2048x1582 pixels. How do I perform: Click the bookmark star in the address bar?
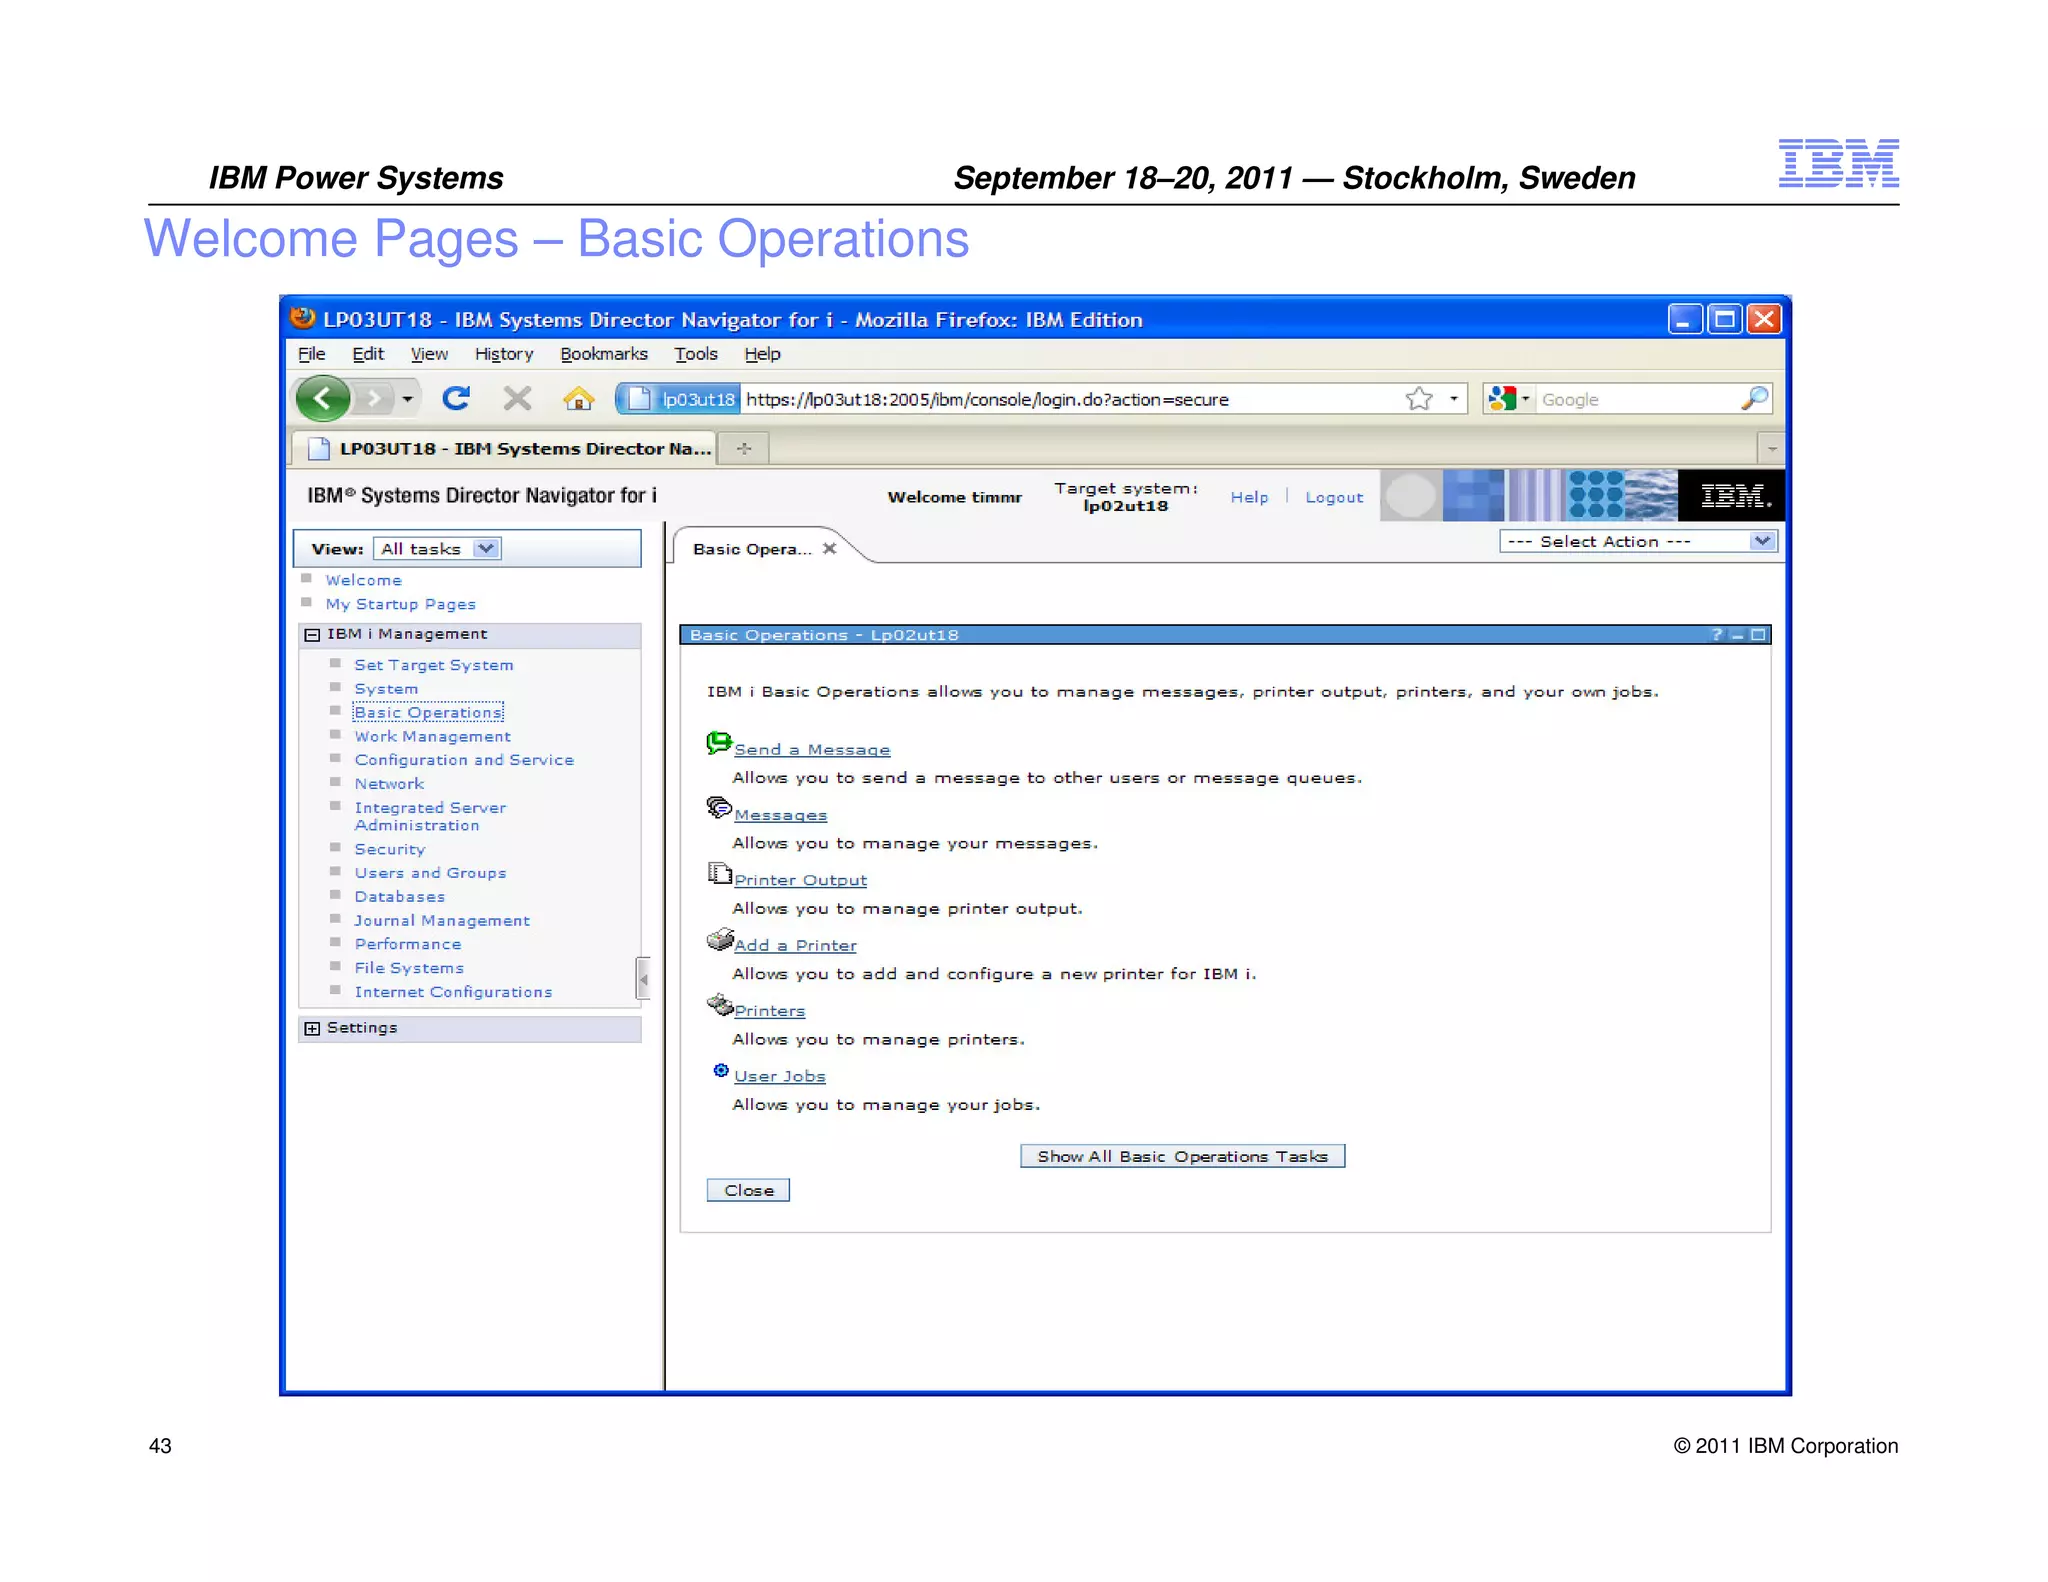1418,399
